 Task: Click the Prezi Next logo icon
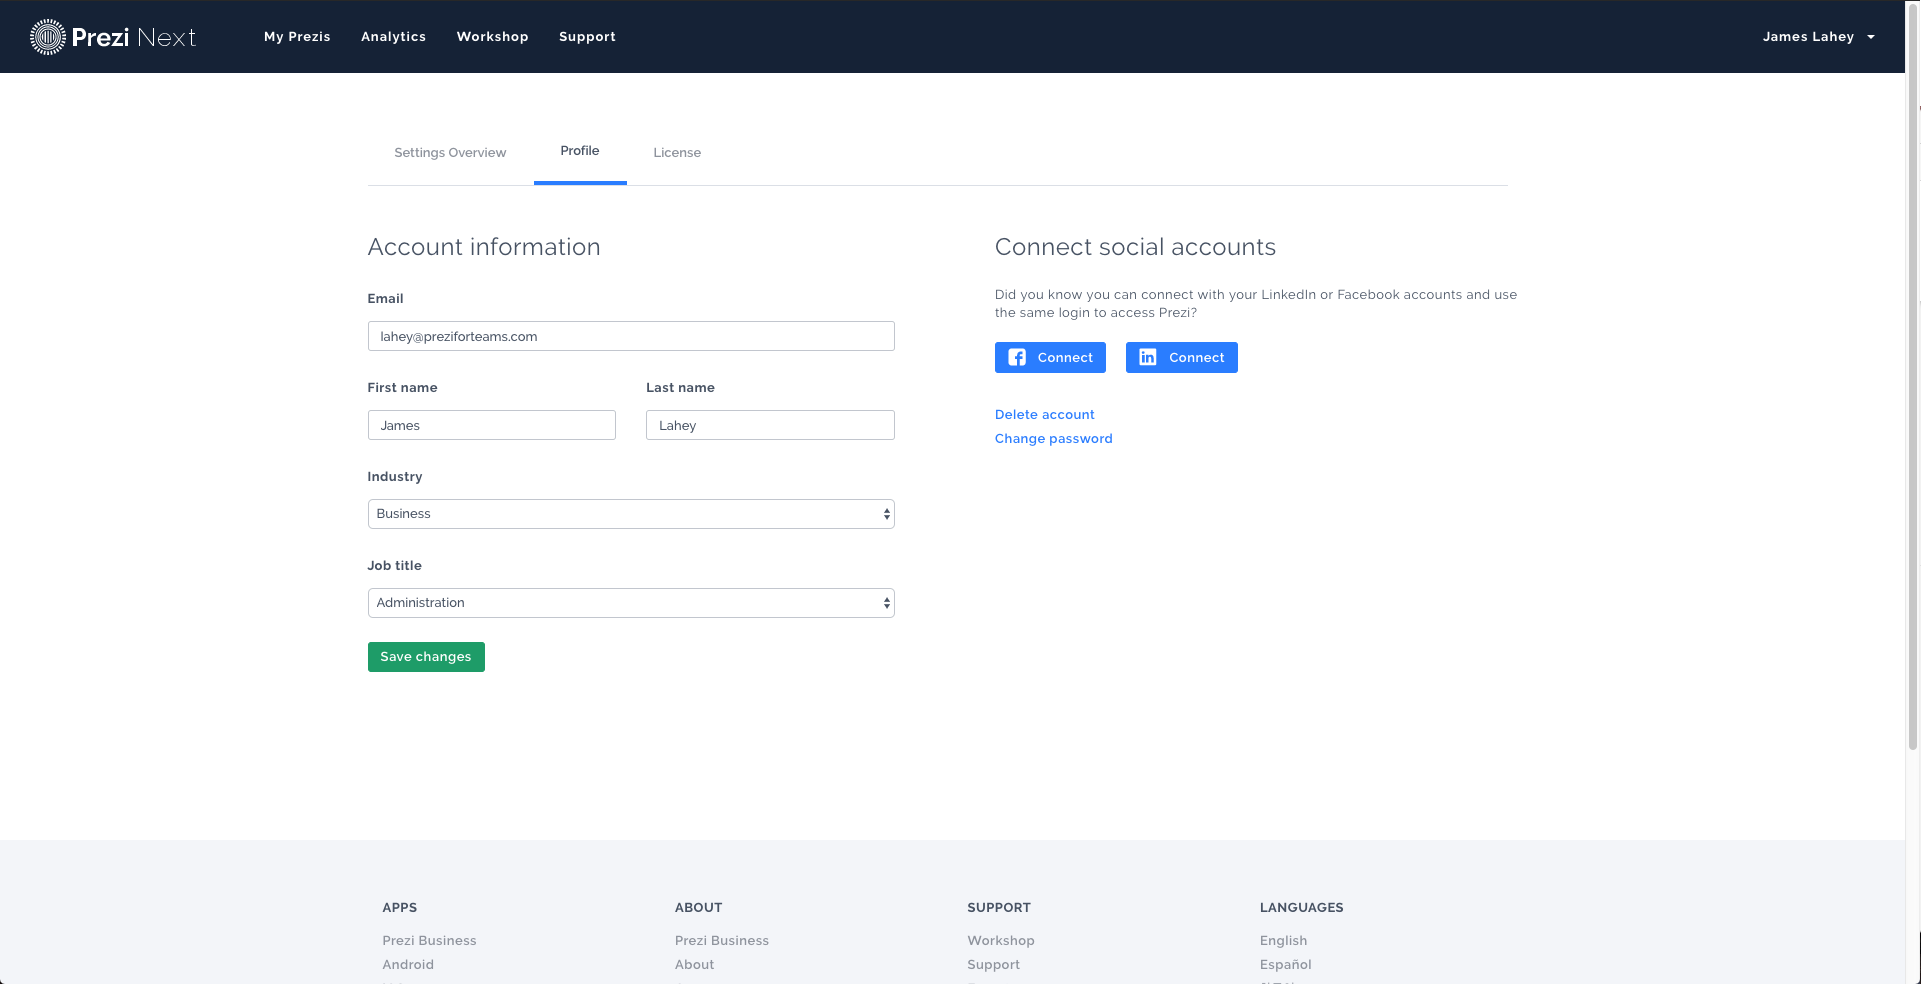click(x=47, y=37)
